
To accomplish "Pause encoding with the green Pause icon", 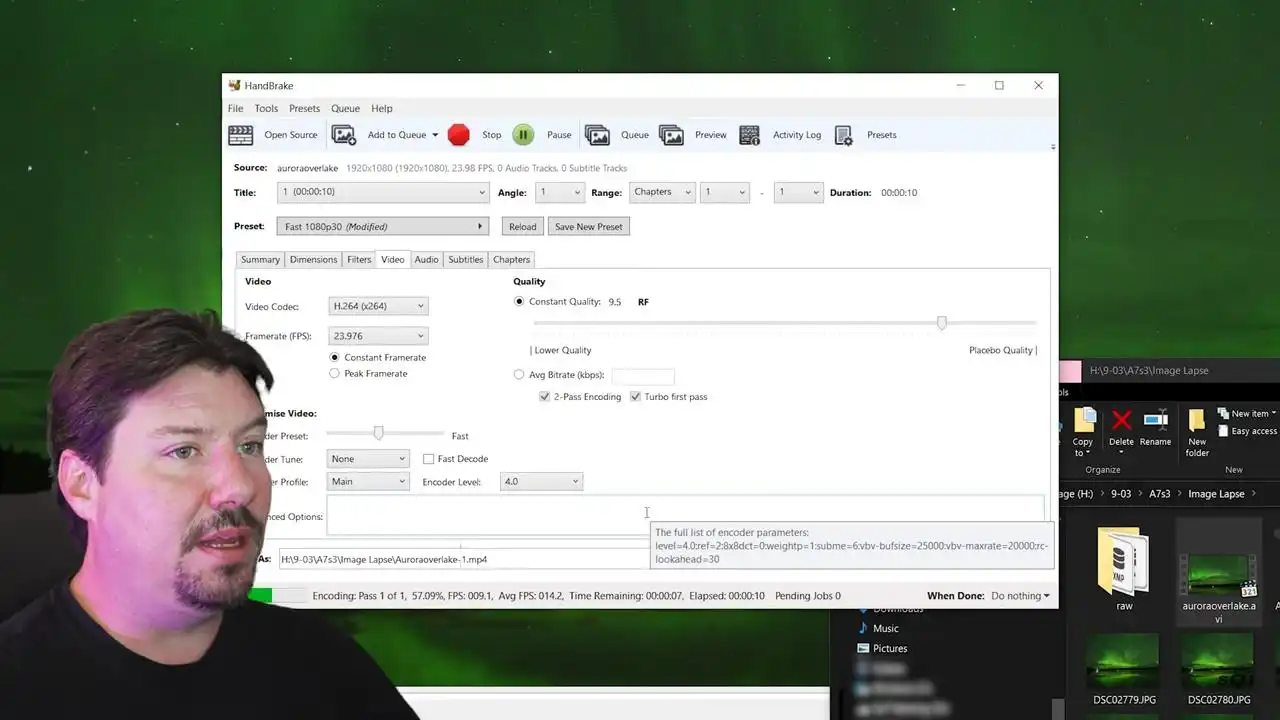I will [523, 135].
